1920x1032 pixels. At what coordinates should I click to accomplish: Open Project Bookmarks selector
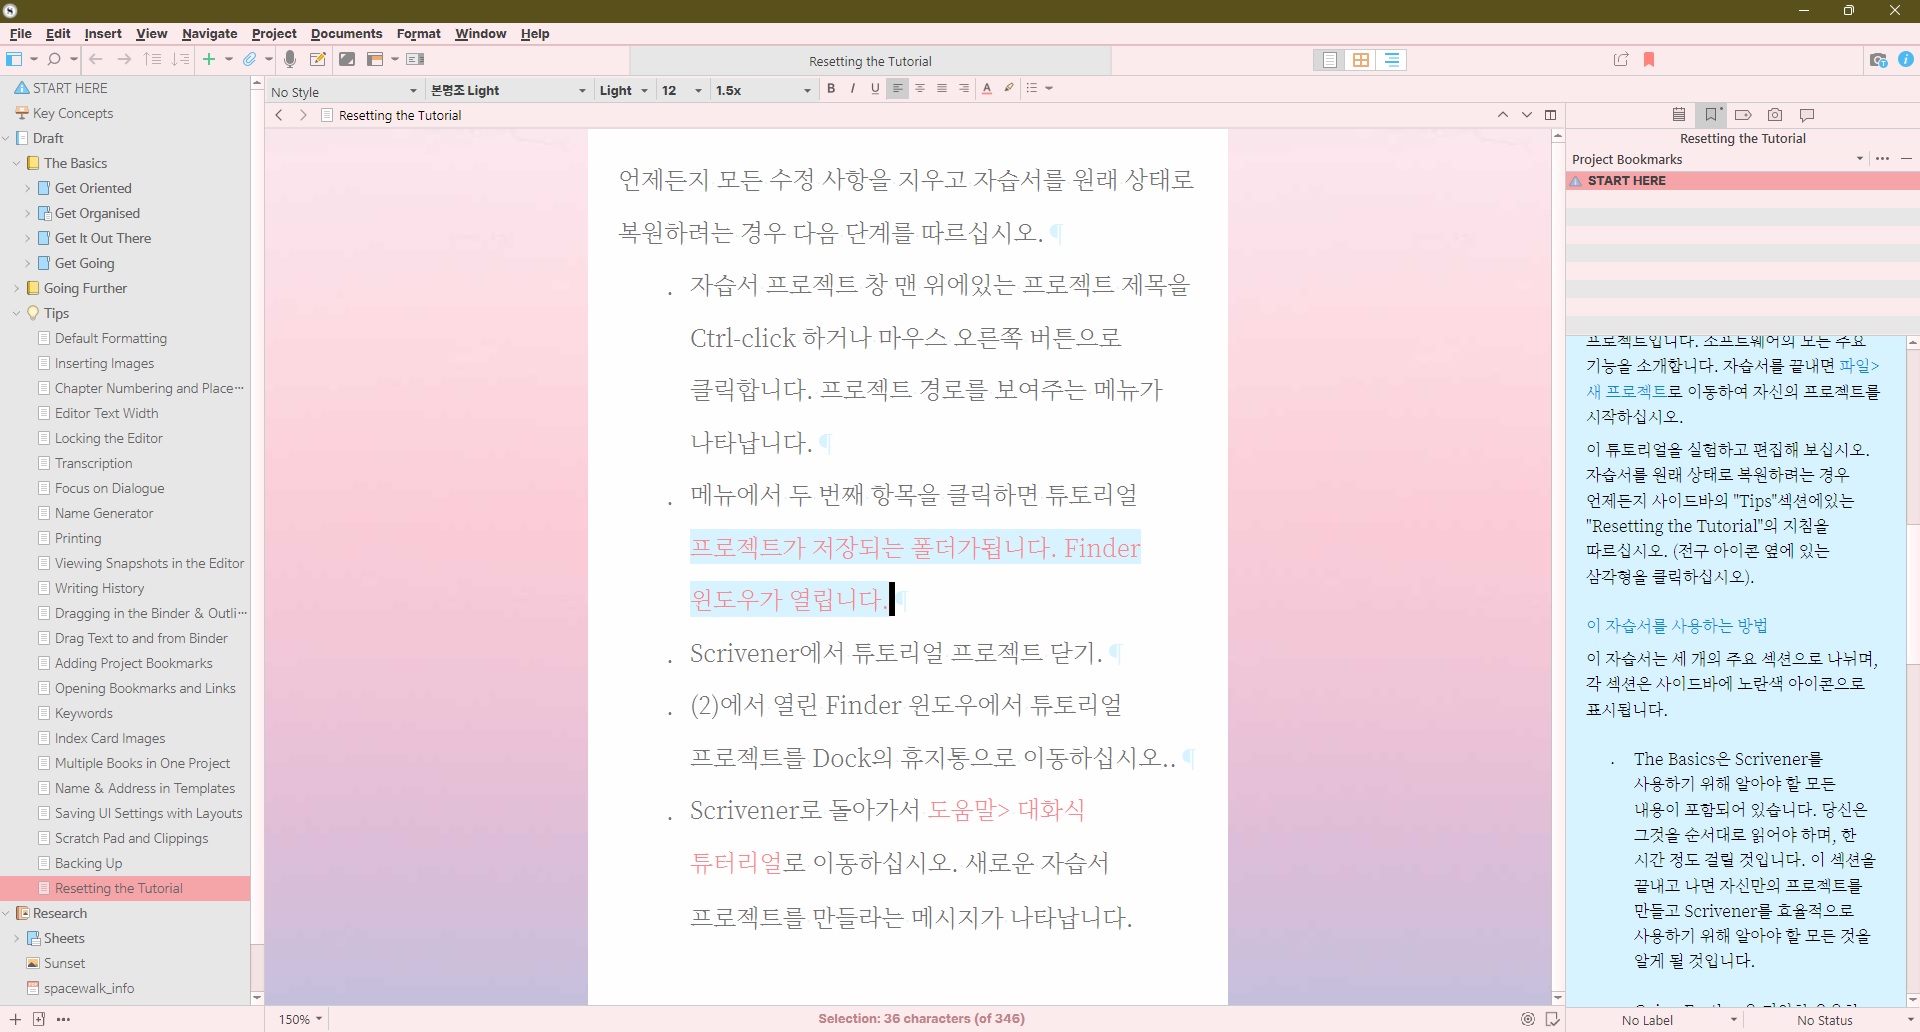[1717, 159]
